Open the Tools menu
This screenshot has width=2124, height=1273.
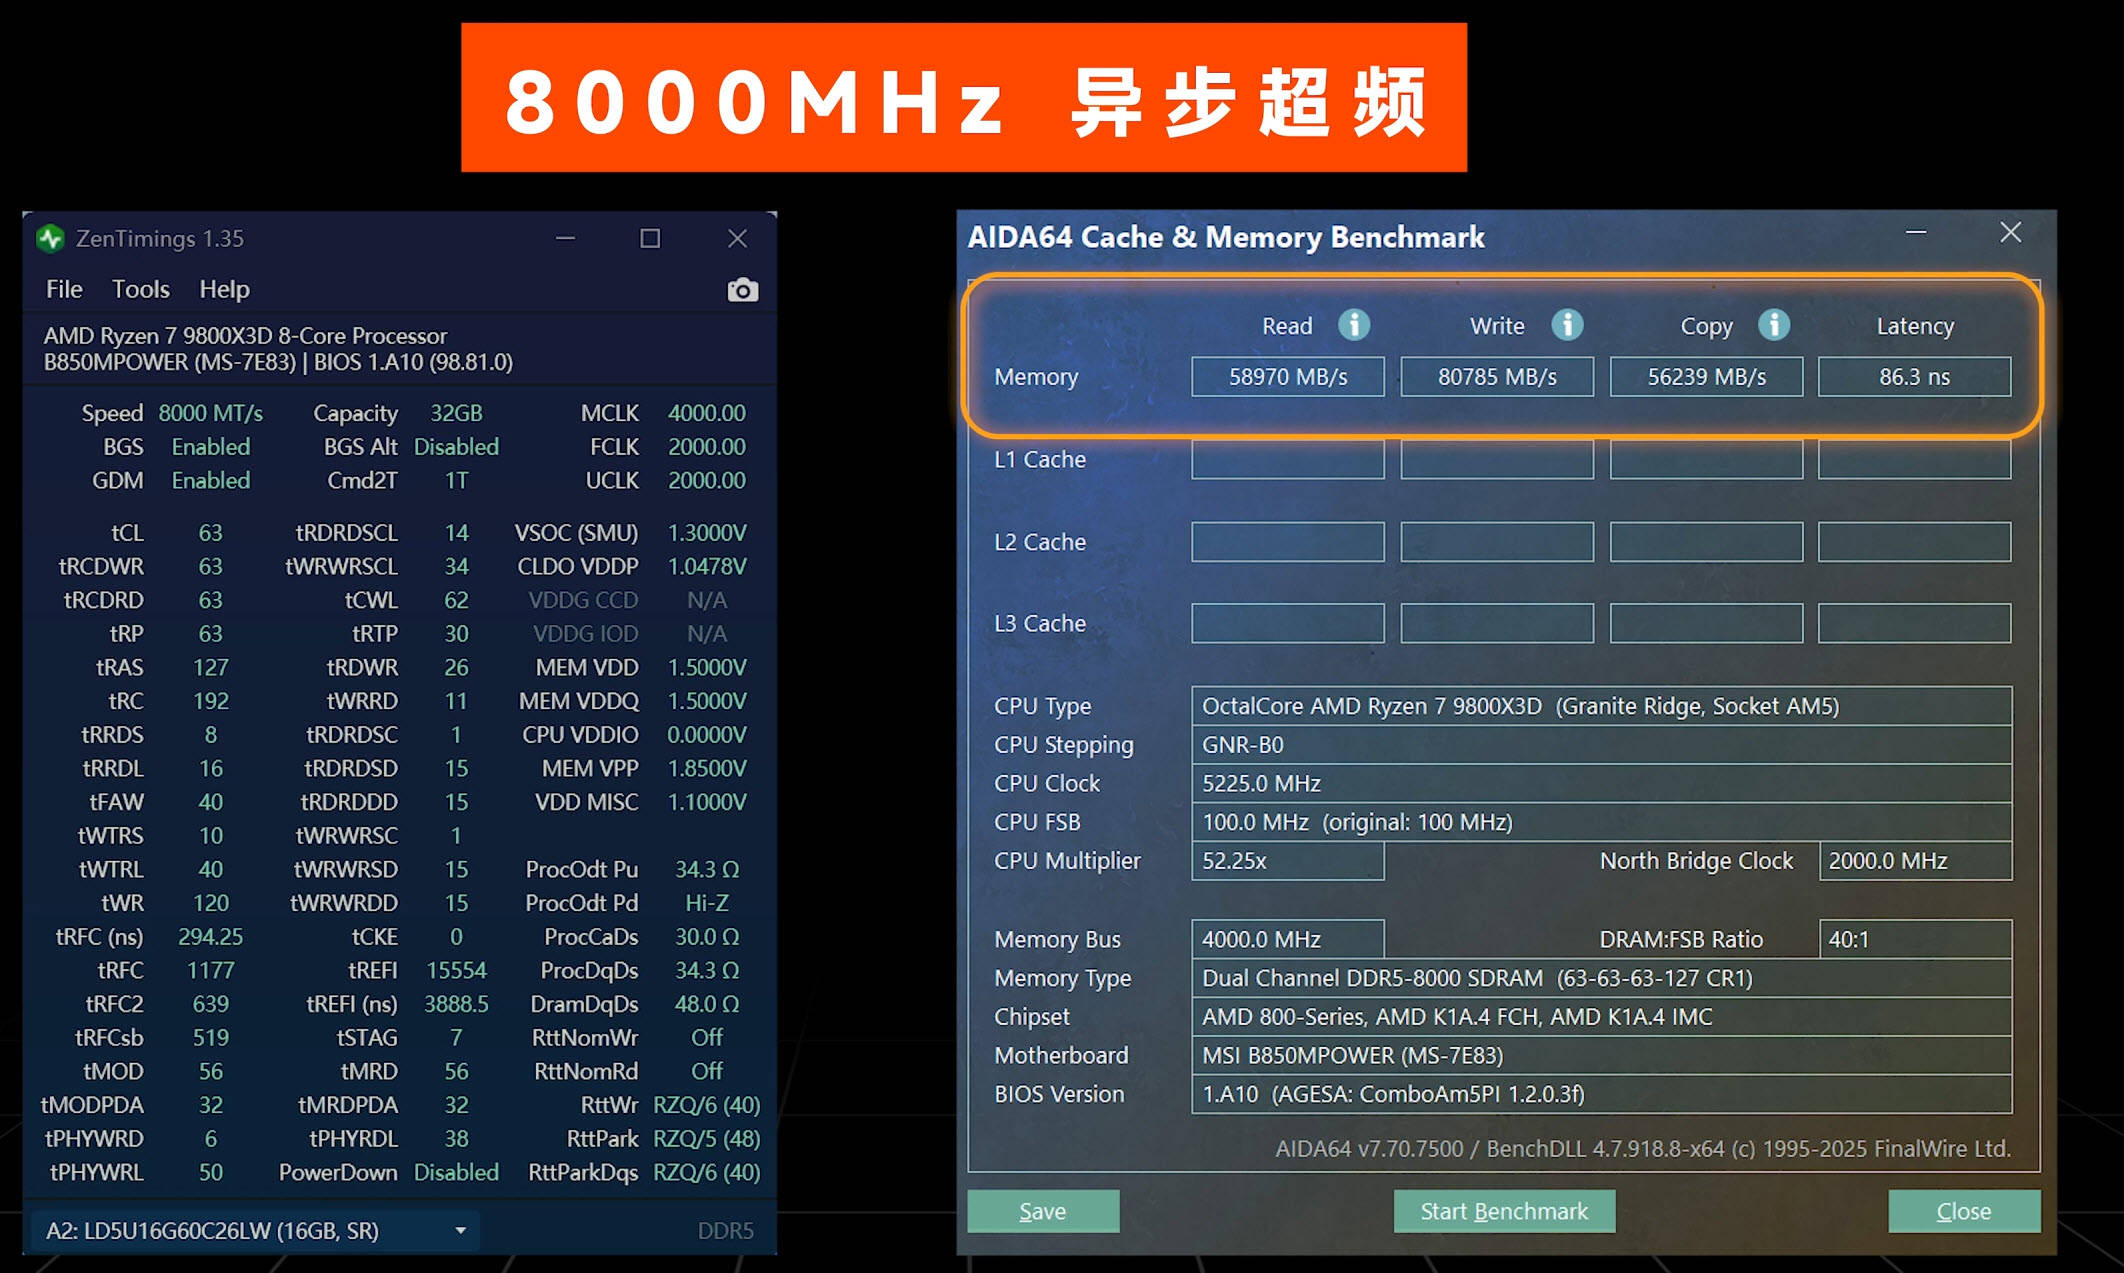click(x=140, y=289)
